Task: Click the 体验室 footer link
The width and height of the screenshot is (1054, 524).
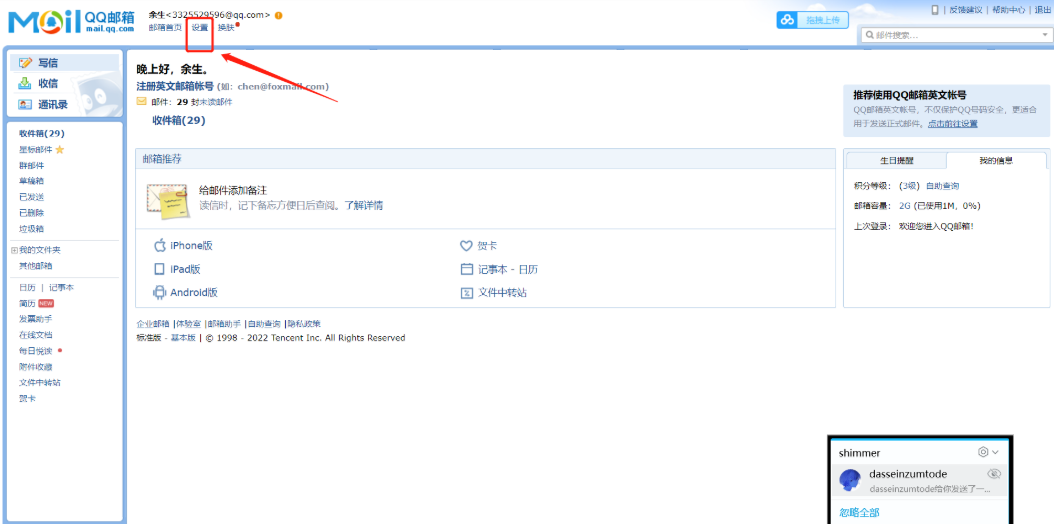Action: point(188,324)
